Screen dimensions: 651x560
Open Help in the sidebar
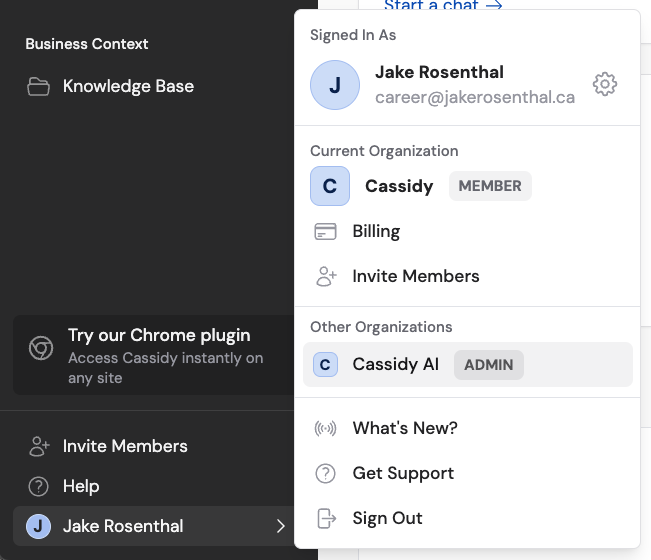point(154,487)
